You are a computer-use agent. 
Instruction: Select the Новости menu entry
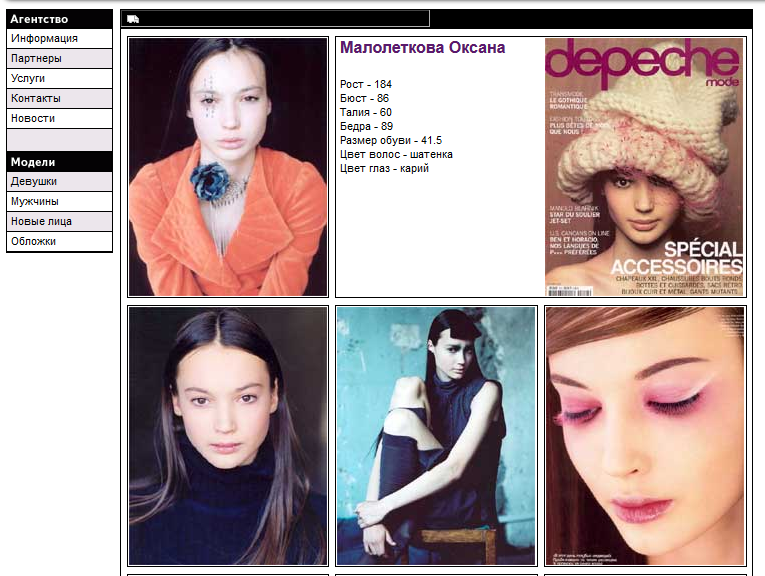[60, 119]
